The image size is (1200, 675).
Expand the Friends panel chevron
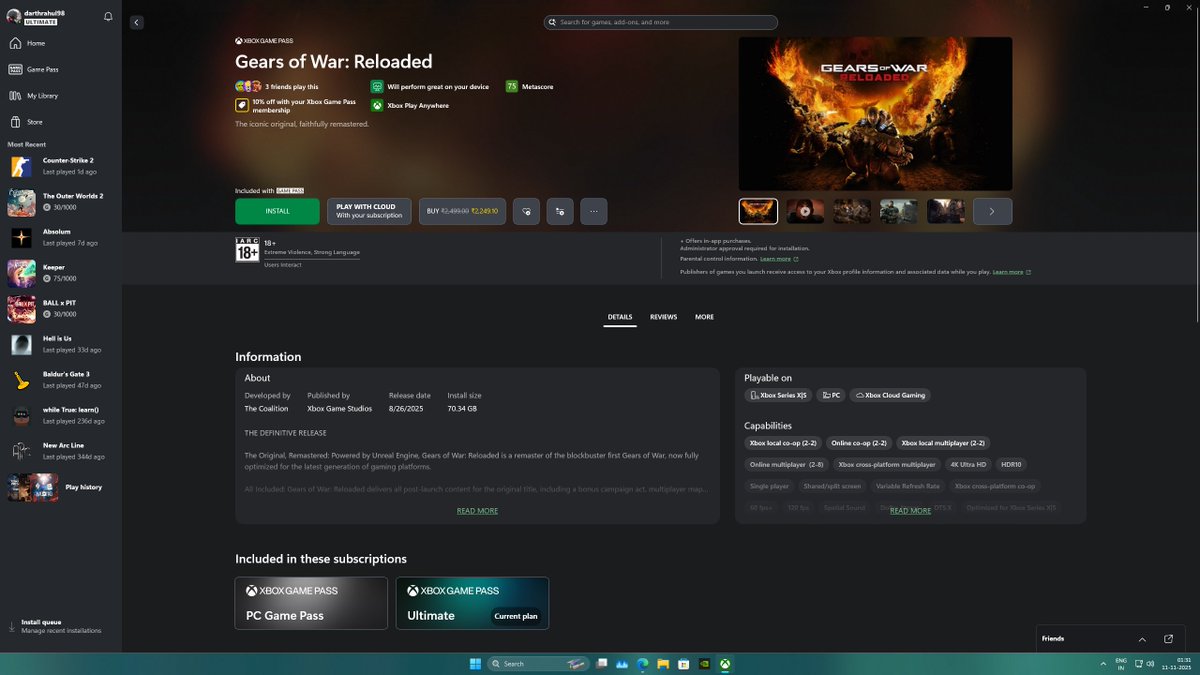pos(1142,639)
